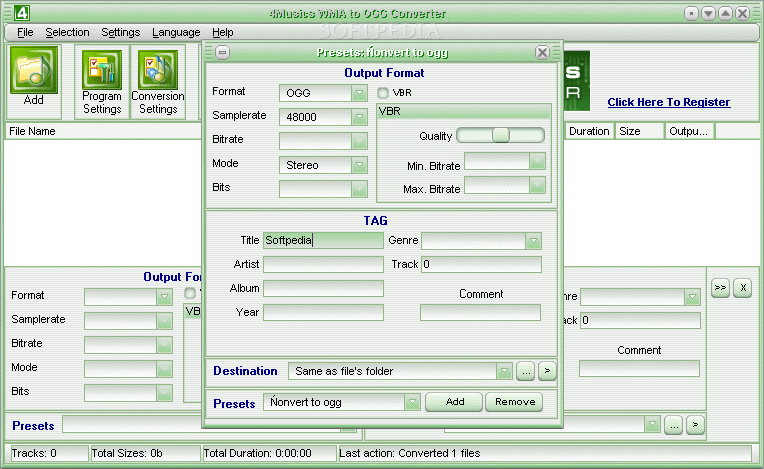Close the Presets dialog
This screenshot has height=469, width=764.
(x=542, y=52)
